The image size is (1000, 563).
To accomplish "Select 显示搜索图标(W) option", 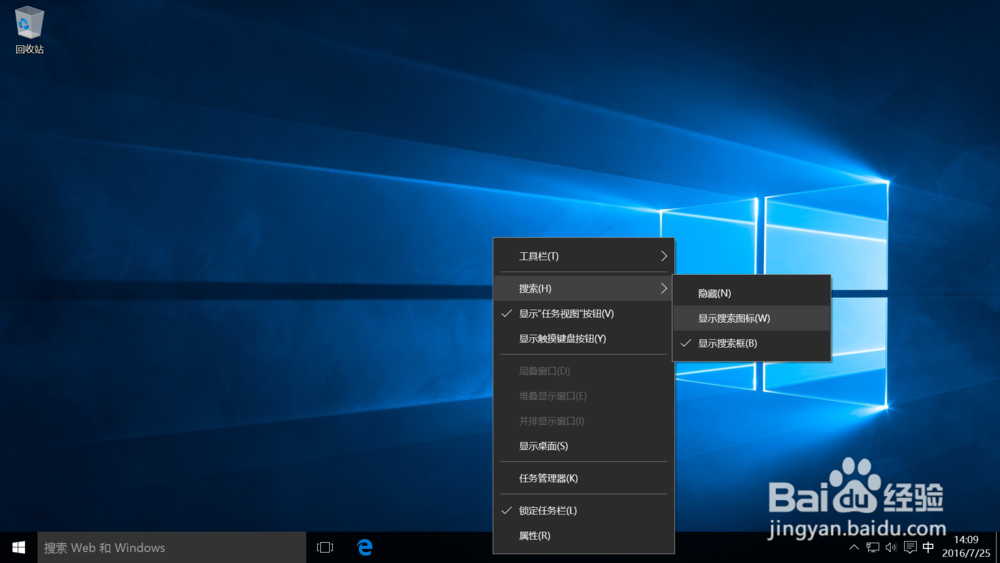I will pos(751,318).
